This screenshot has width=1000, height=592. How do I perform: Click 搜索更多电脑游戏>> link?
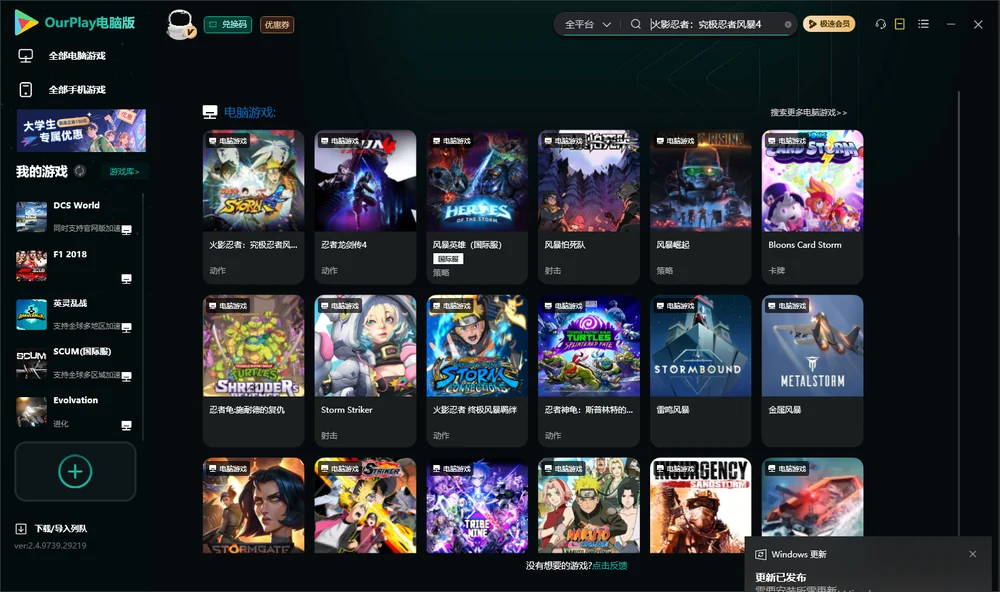[x=809, y=113]
